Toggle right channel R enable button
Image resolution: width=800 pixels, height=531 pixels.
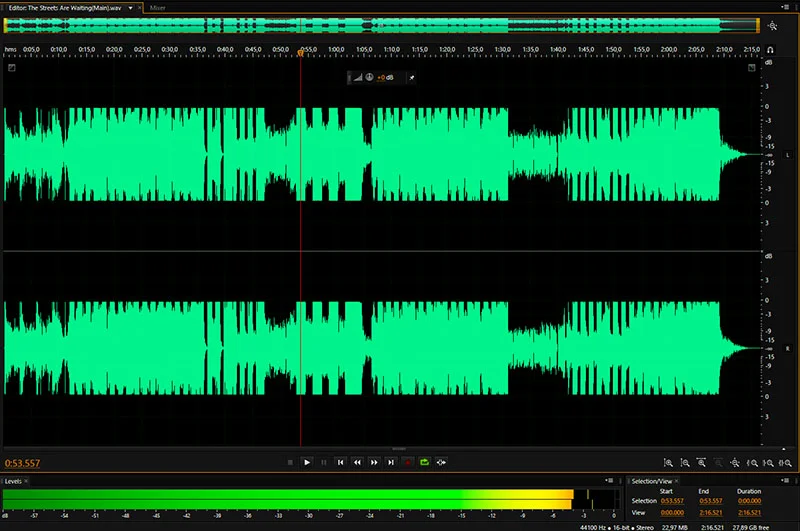(x=787, y=348)
